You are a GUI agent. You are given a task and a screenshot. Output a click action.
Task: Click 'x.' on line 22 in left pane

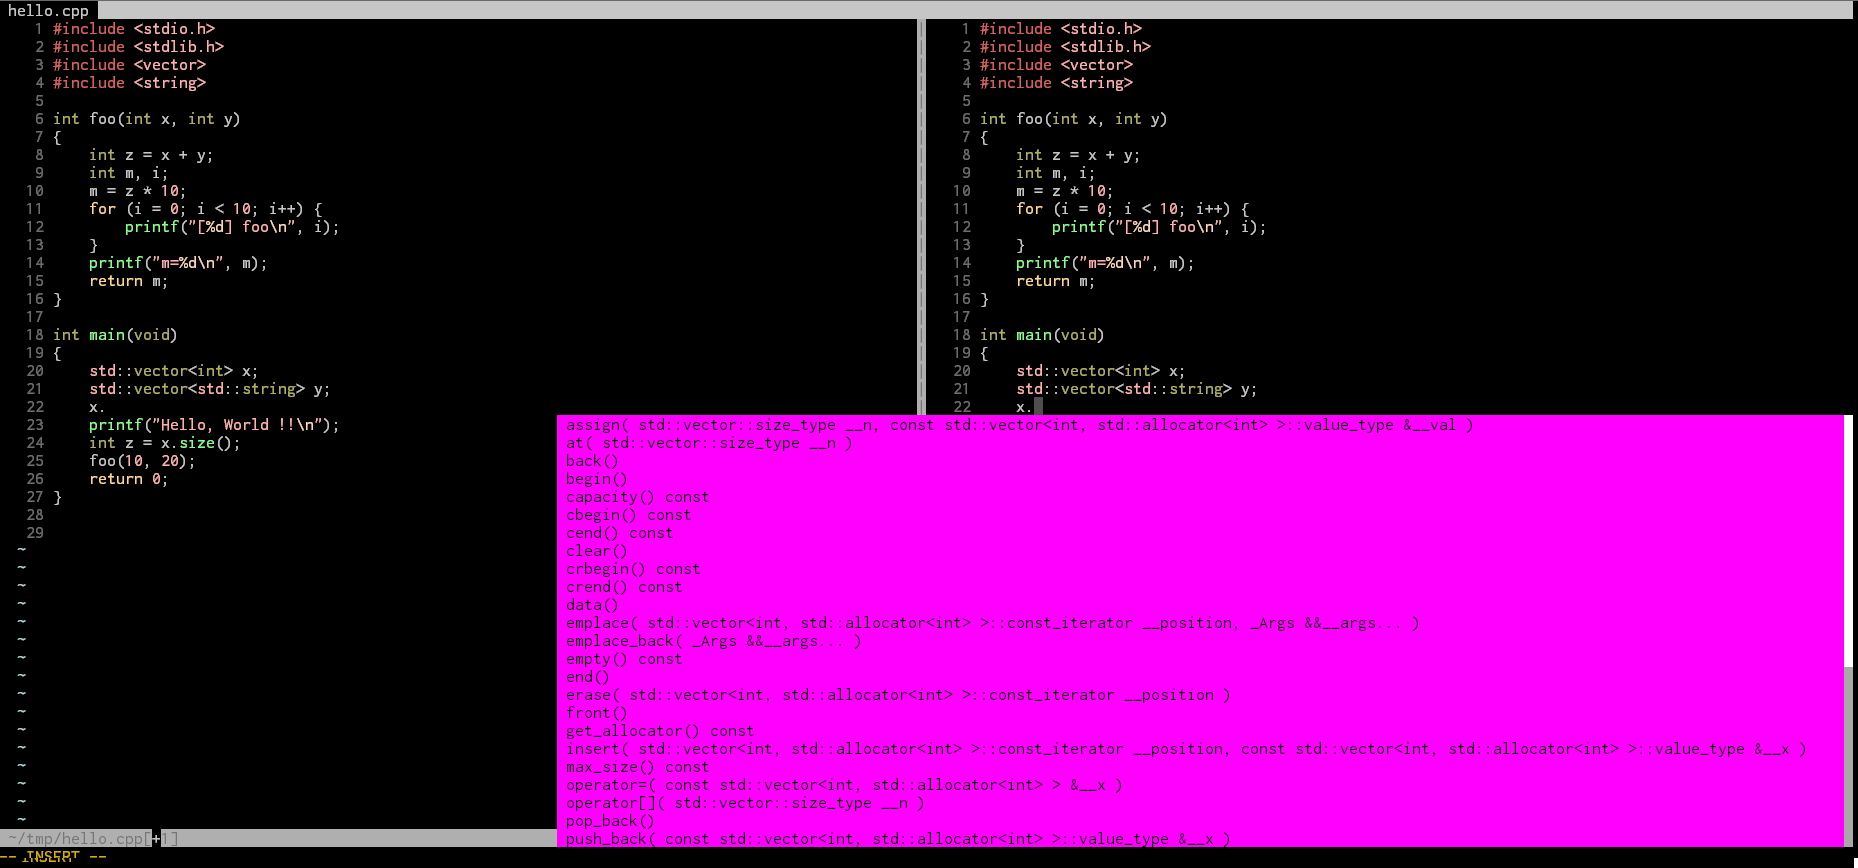pos(97,407)
